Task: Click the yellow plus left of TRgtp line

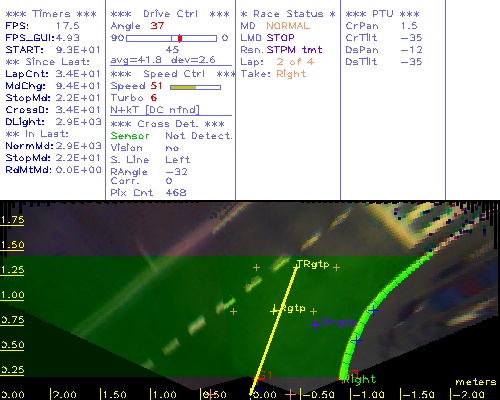Action: click(x=256, y=267)
